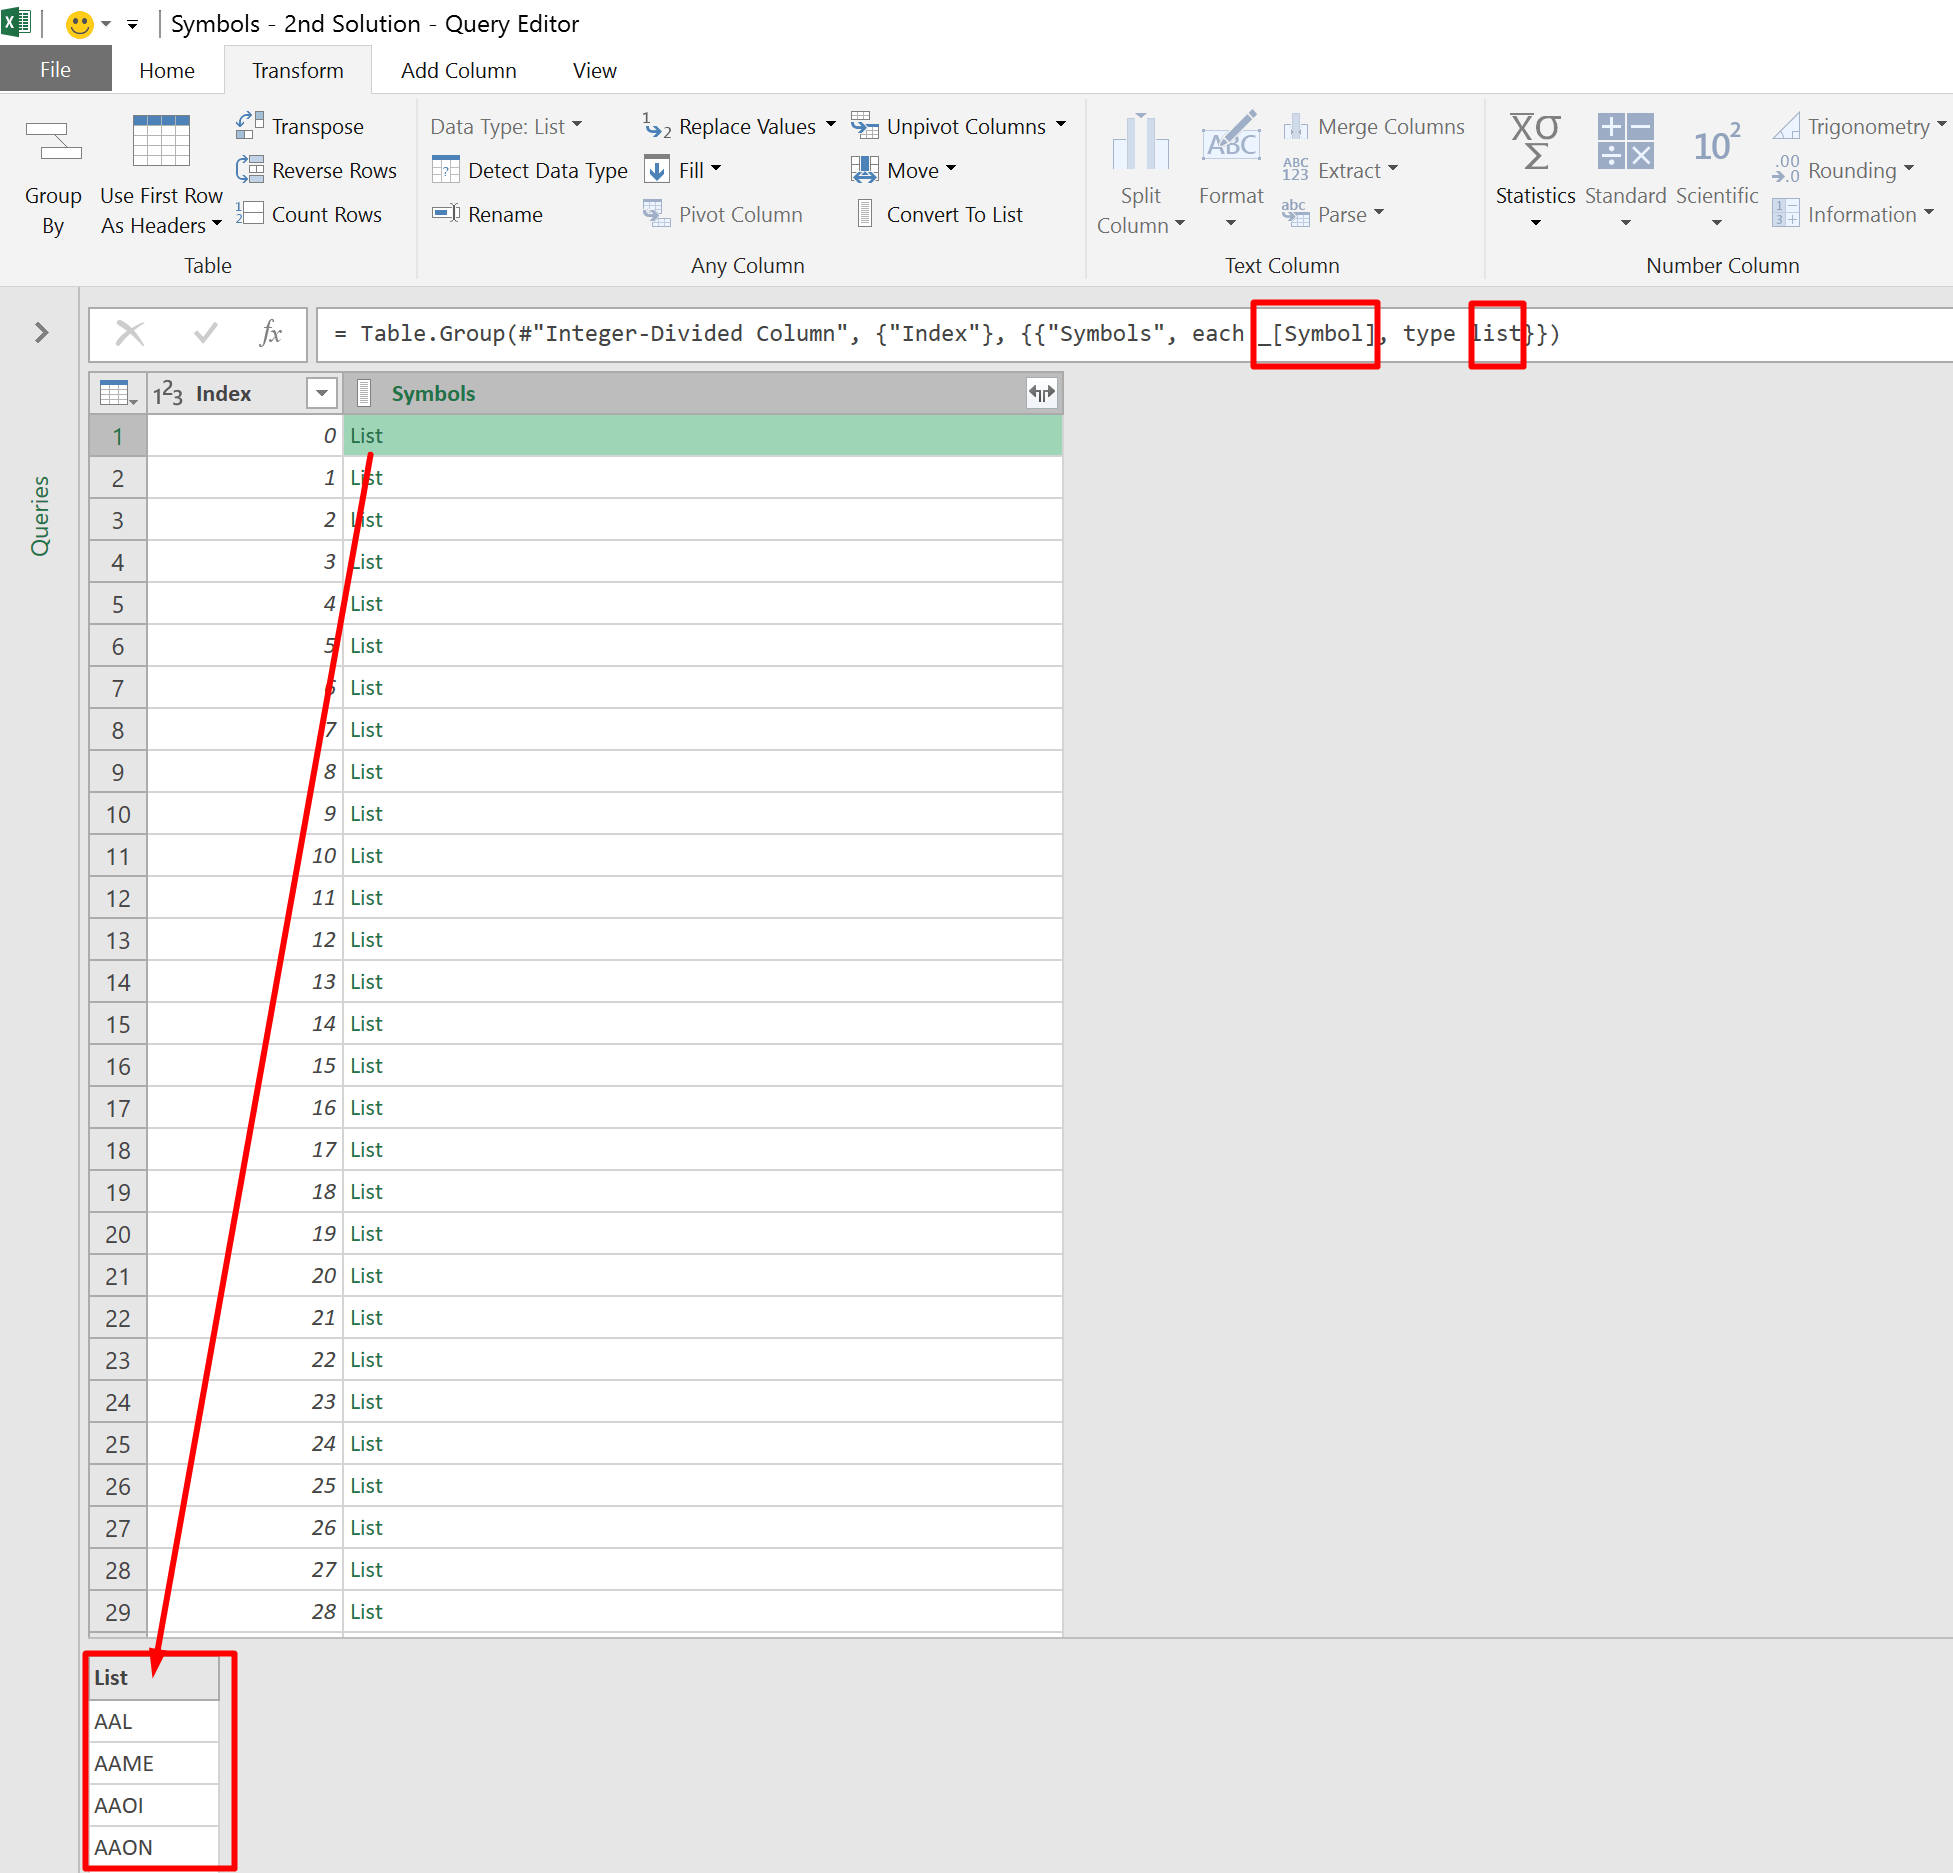Open the Data Type: List dropdown
The width and height of the screenshot is (1953, 1873).
pos(507,126)
